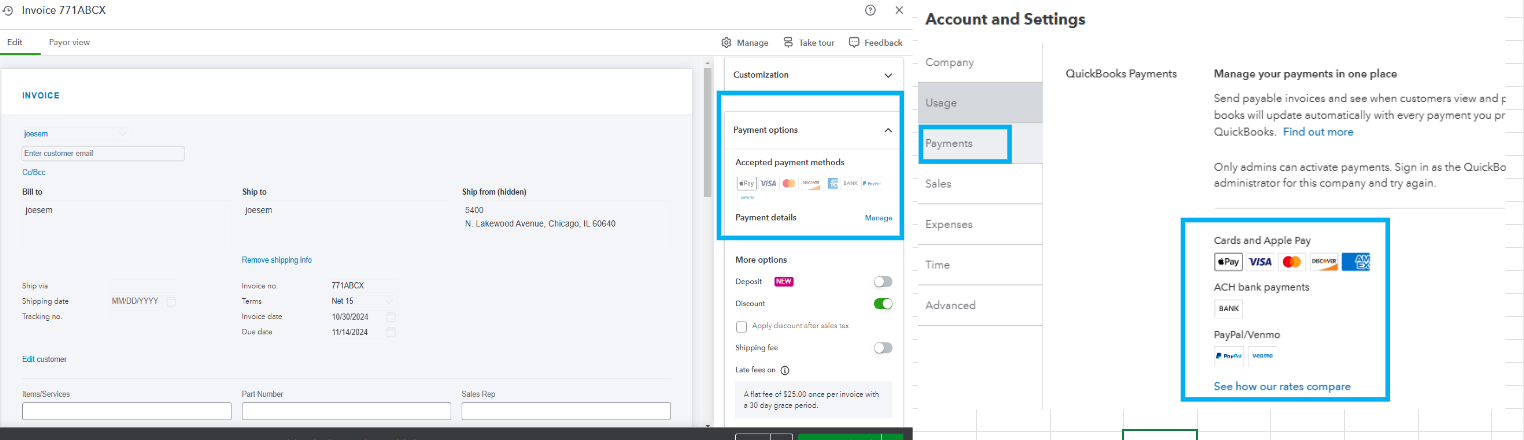Viewport: 1524px width, 440px height.
Task: Click the Discover logo in Account and Settings
Action: click(1324, 262)
